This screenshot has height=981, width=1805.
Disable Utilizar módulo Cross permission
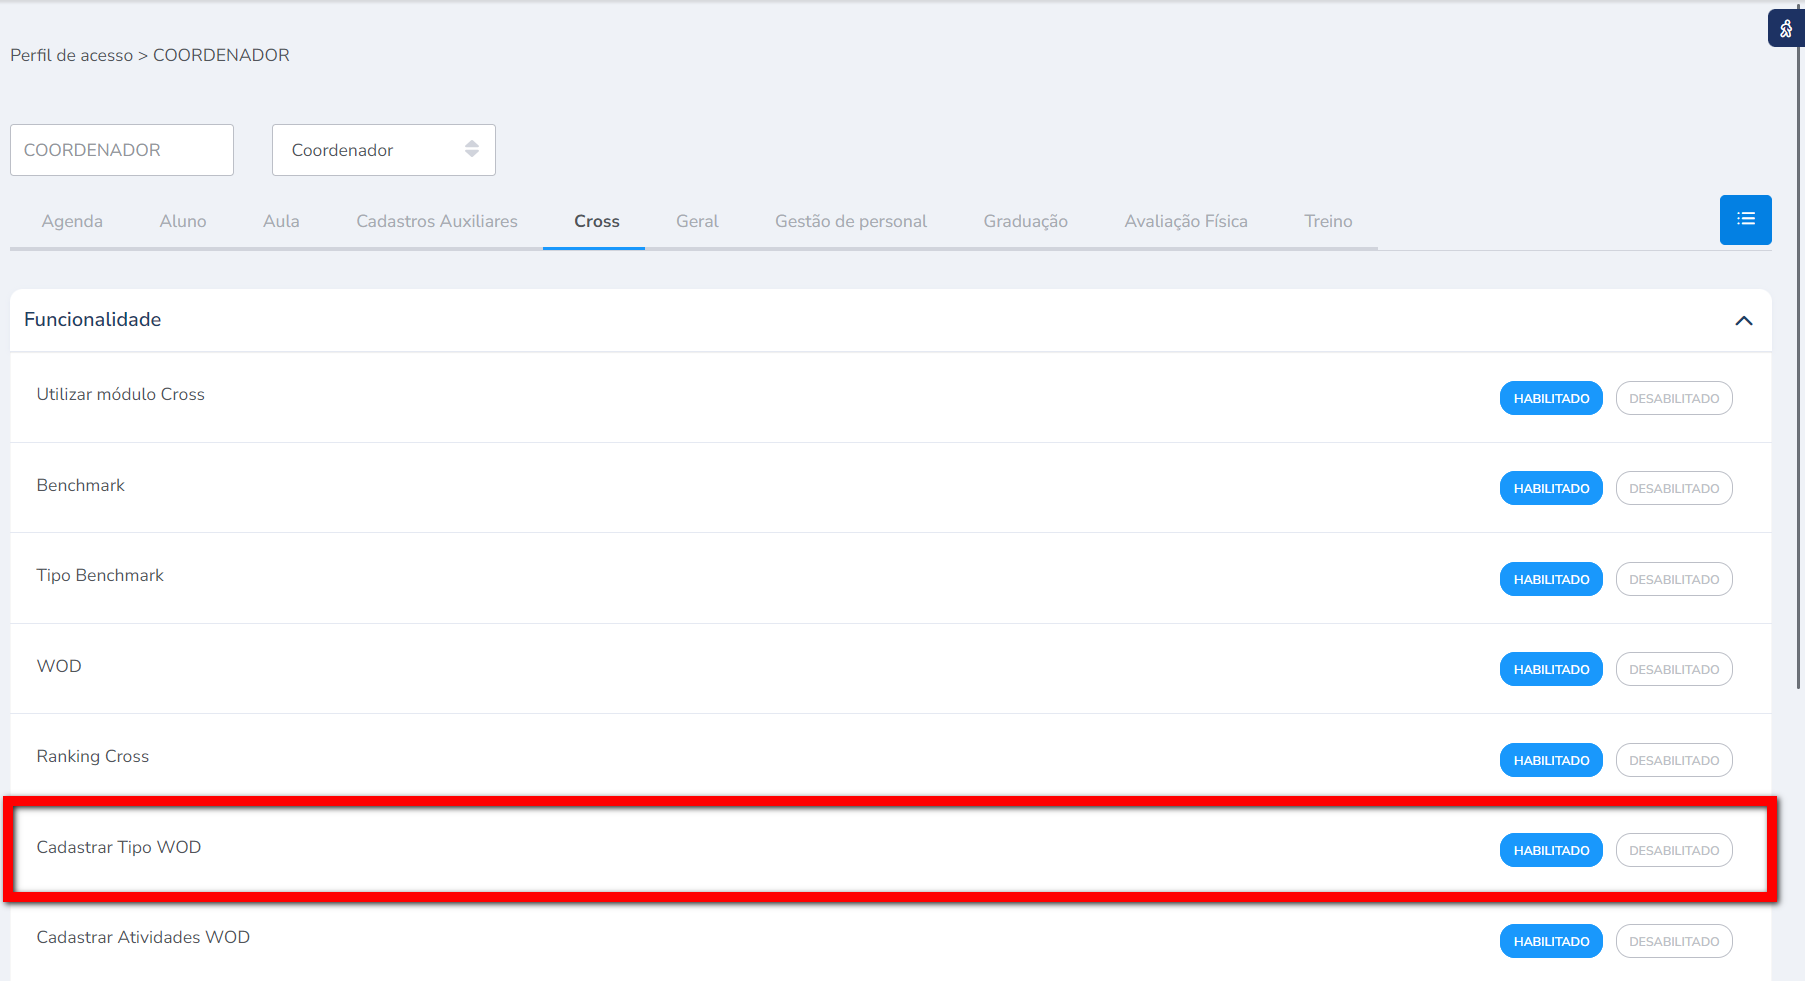[1673, 398]
